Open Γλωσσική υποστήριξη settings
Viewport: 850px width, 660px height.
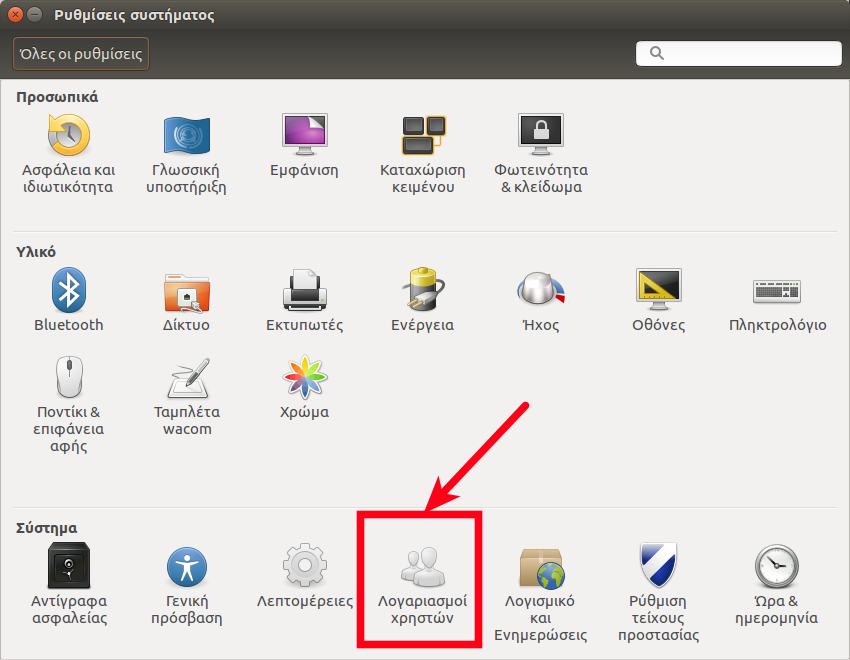coord(186,154)
